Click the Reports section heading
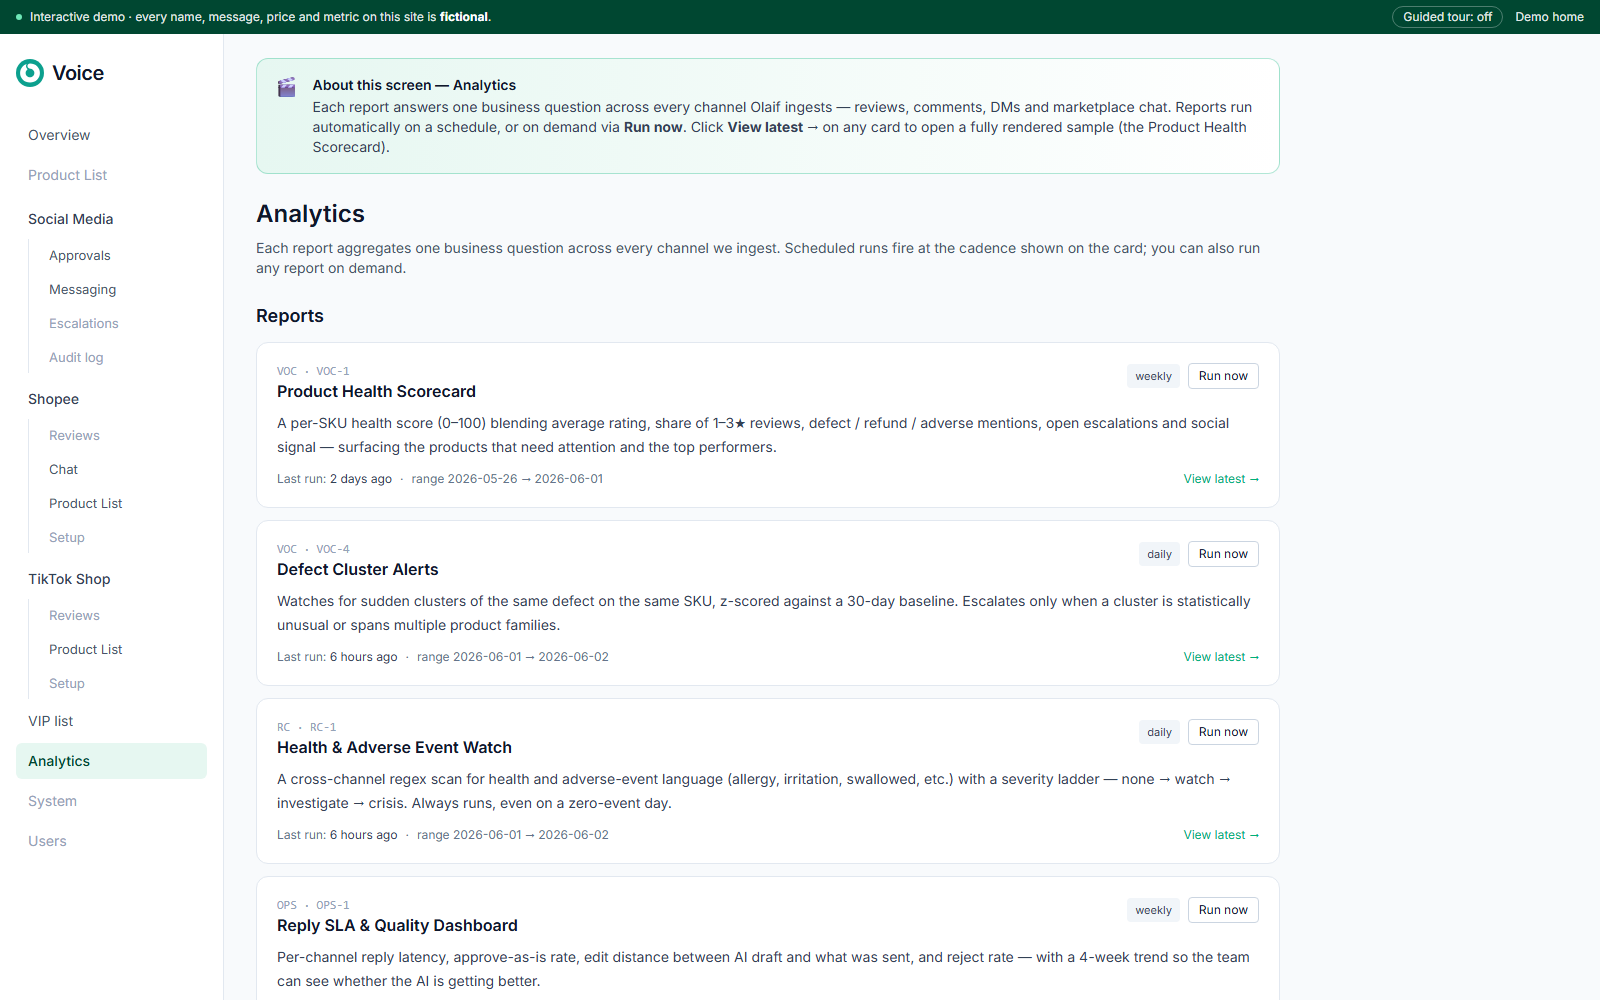This screenshot has width=1600, height=1000. coord(290,316)
